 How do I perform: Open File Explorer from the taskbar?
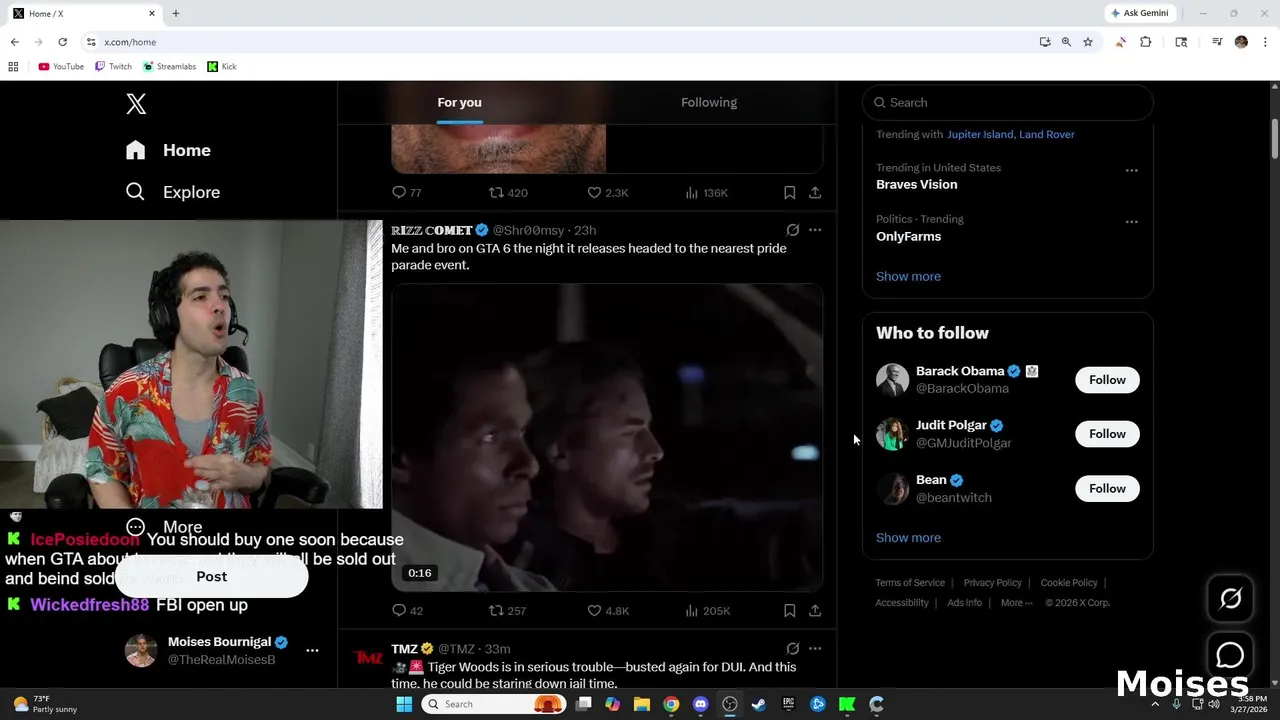pyautogui.click(x=642, y=704)
